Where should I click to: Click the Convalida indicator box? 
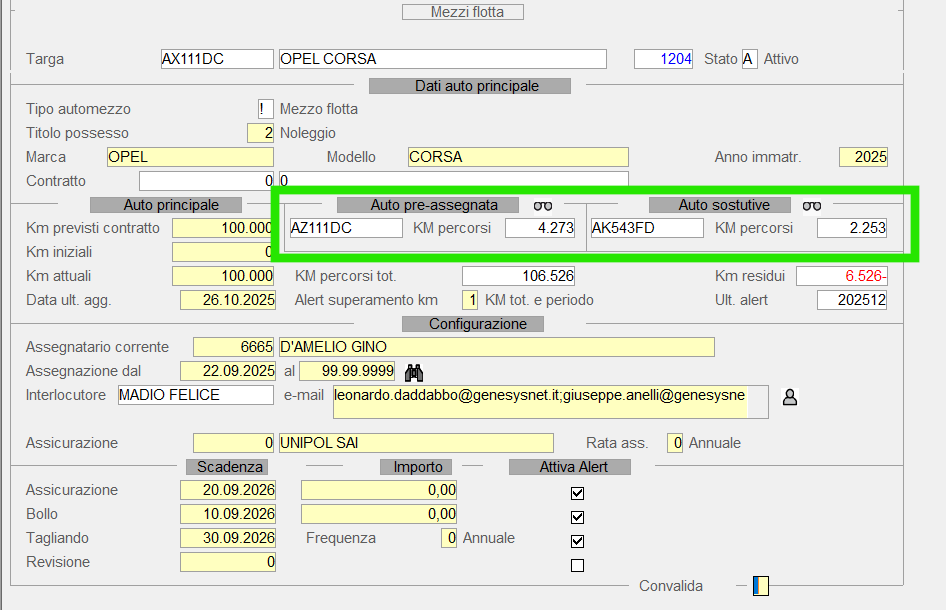[760, 586]
